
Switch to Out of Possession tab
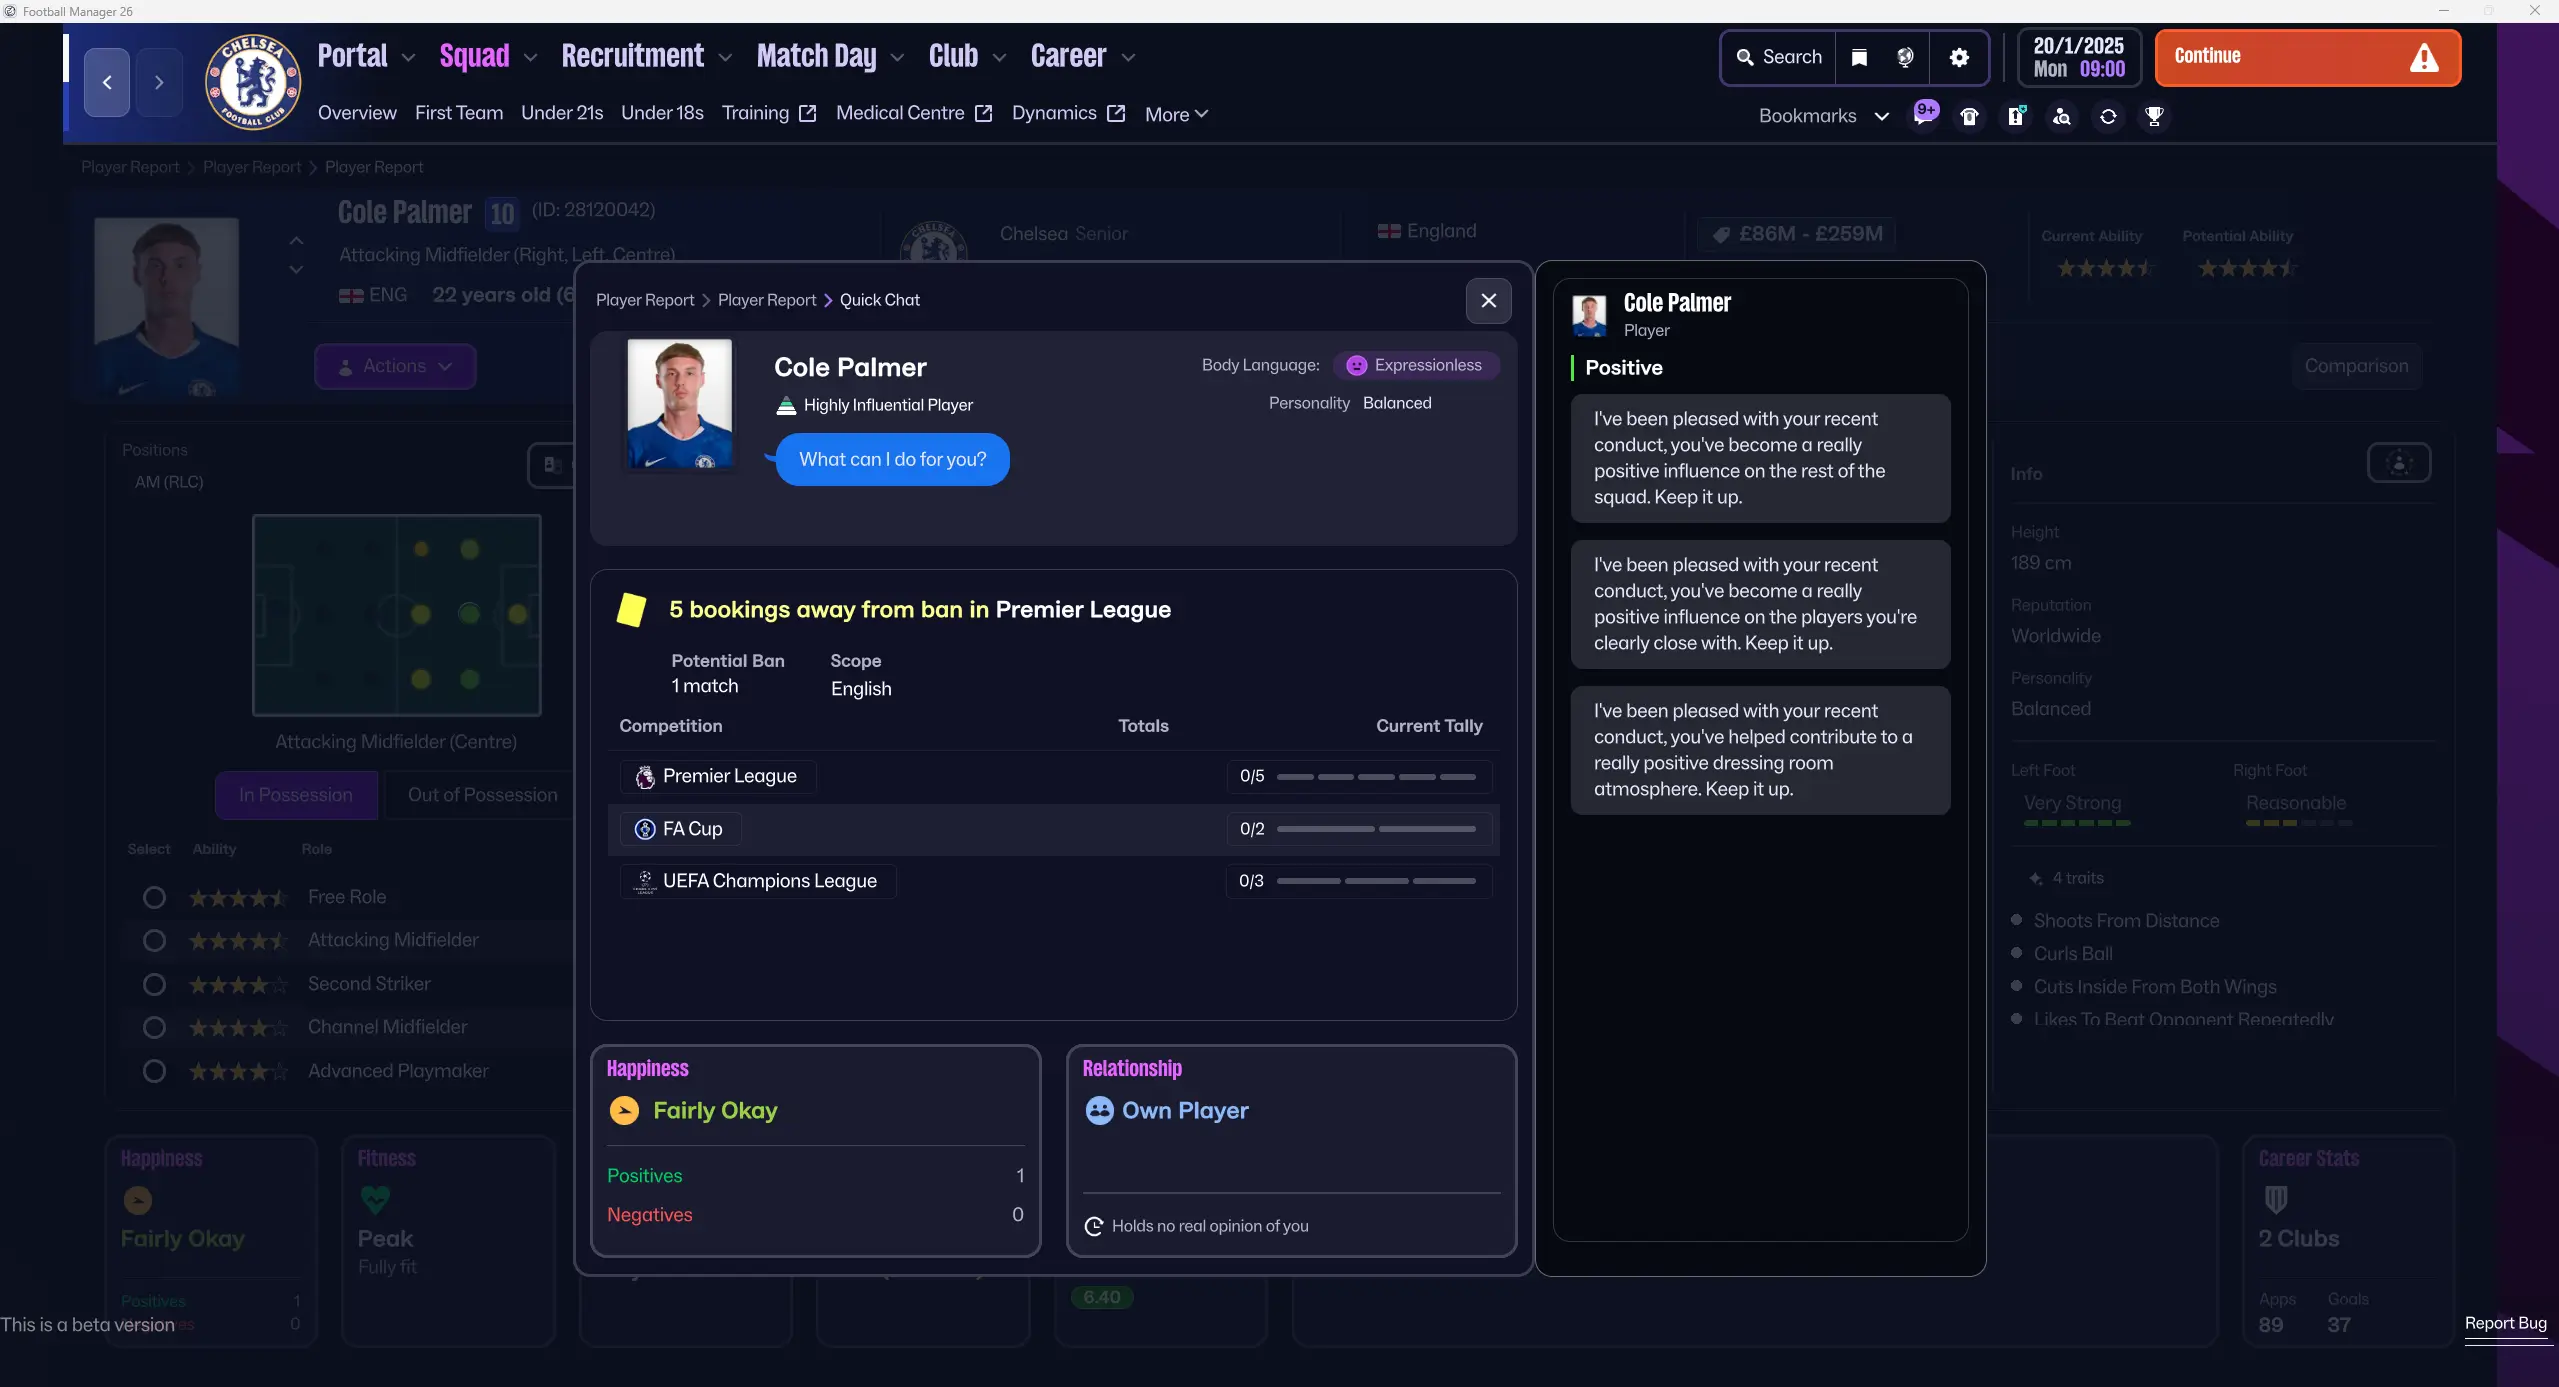coord(482,795)
